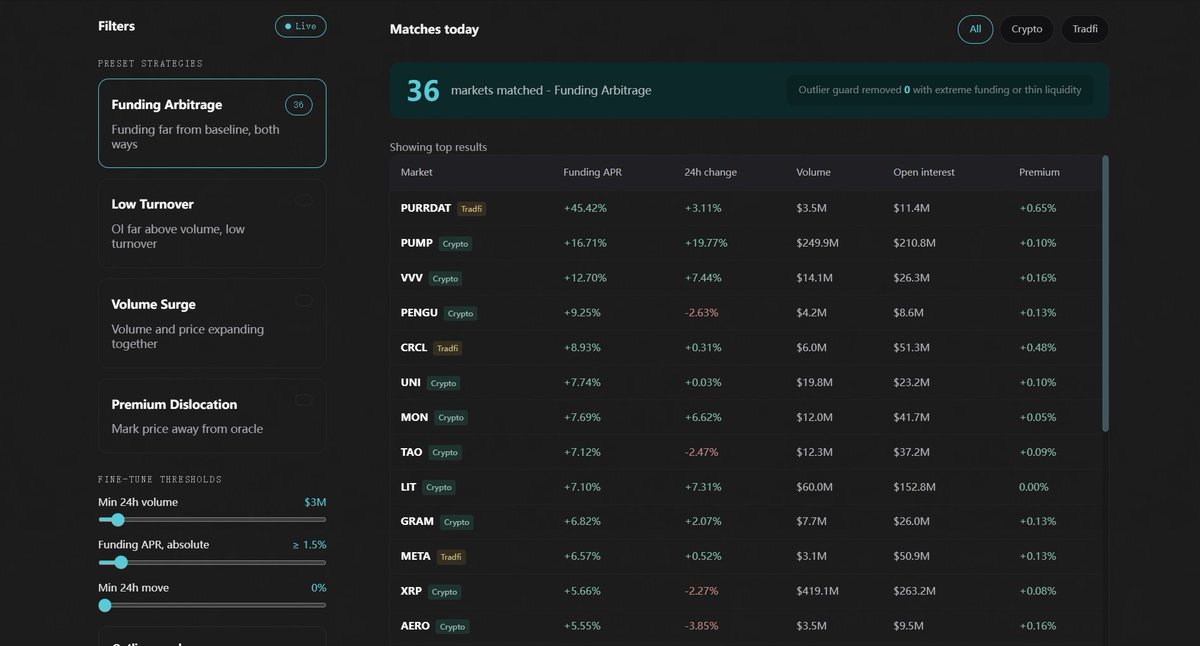Viewport: 1200px width, 646px height.
Task: Select the Low Turnover preset strategy
Action: [x=212, y=223]
